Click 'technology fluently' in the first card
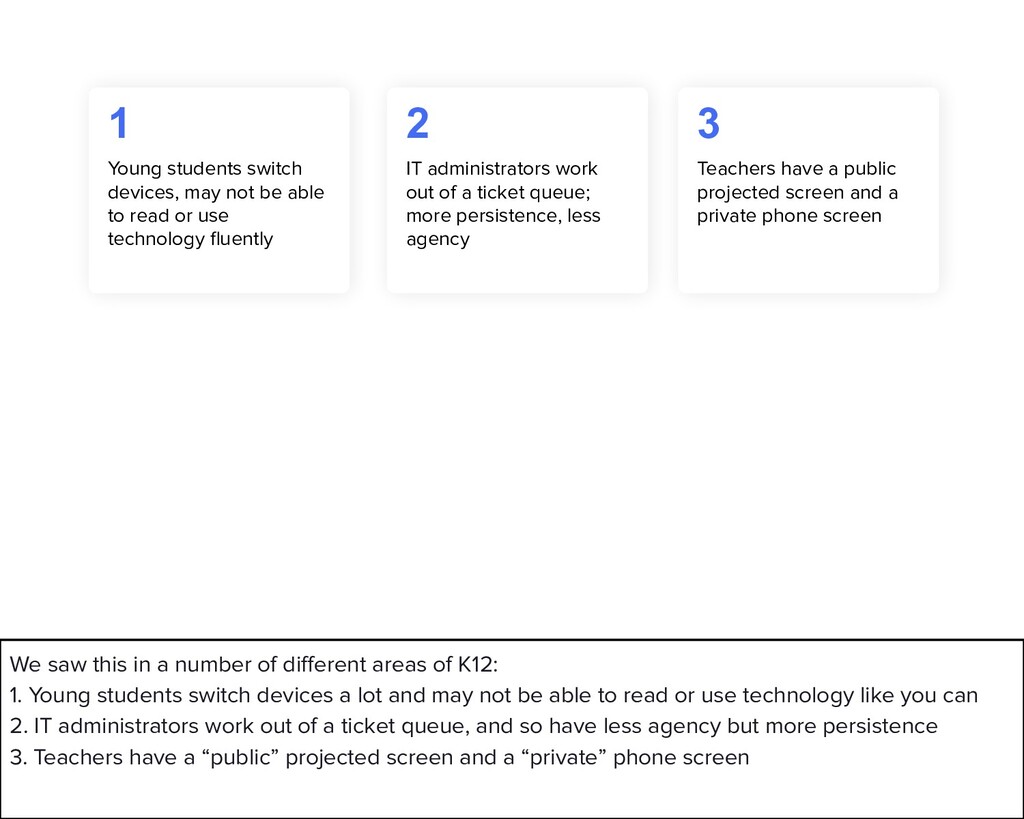 190,239
